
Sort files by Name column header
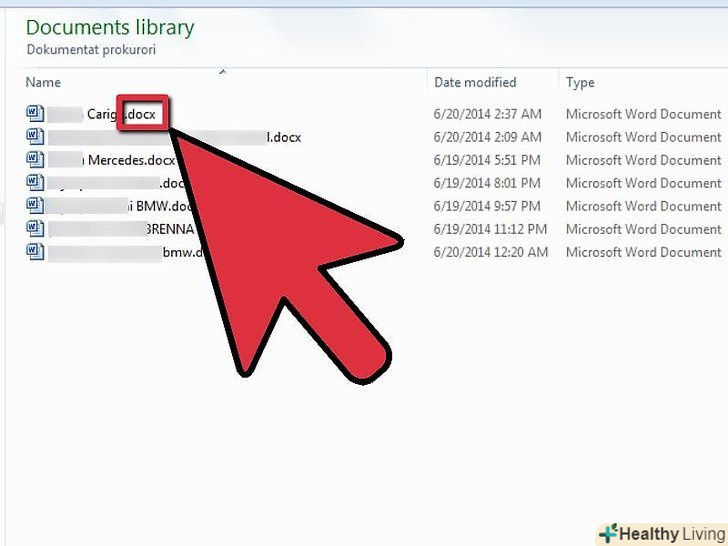43,82
